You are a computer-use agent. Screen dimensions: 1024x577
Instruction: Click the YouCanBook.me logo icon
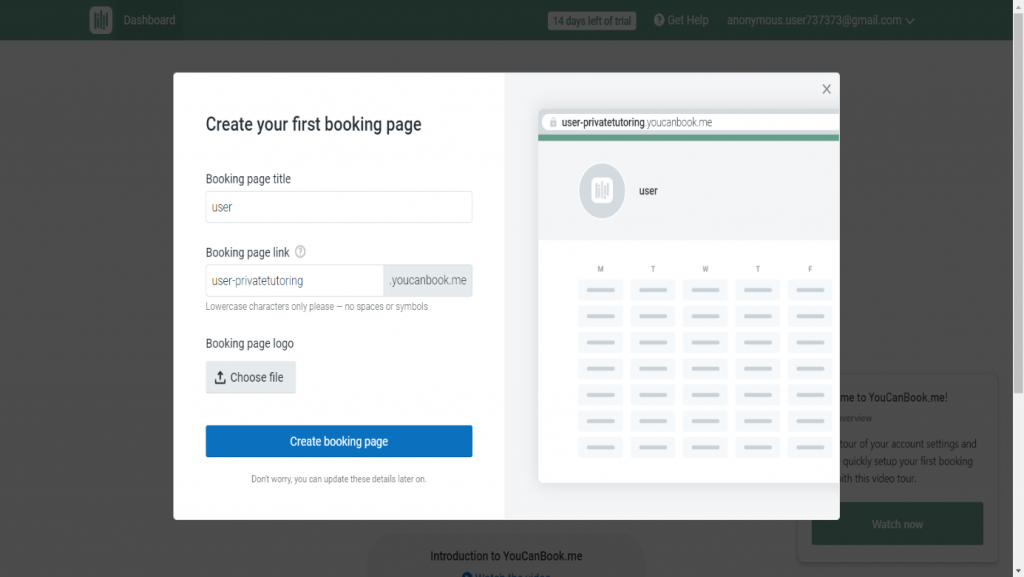tap(101, 20)
